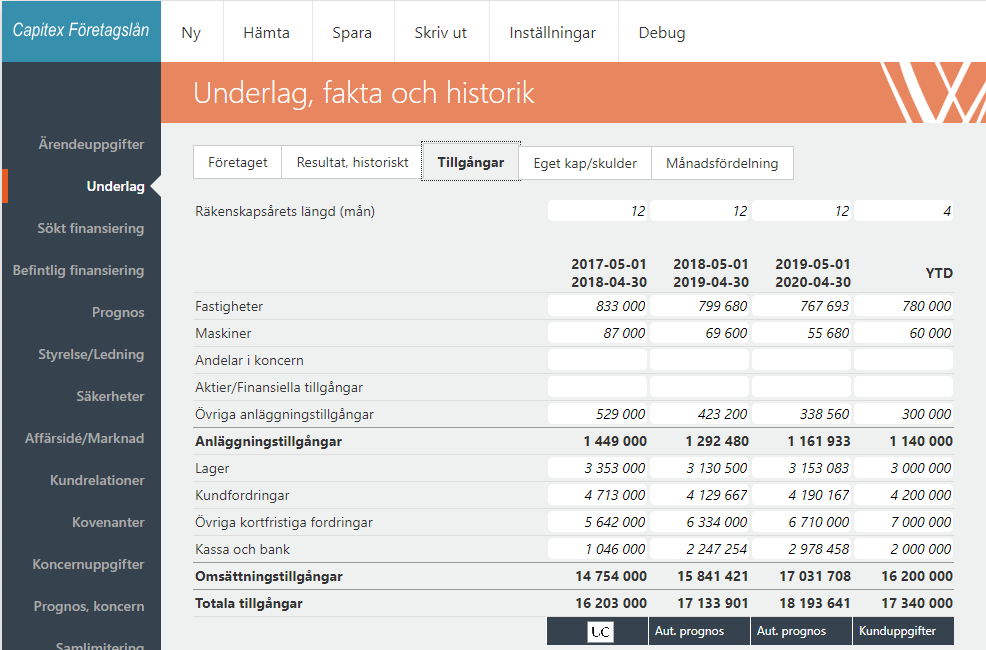Click Spara in the top toolbar

[x=352, y=33]
